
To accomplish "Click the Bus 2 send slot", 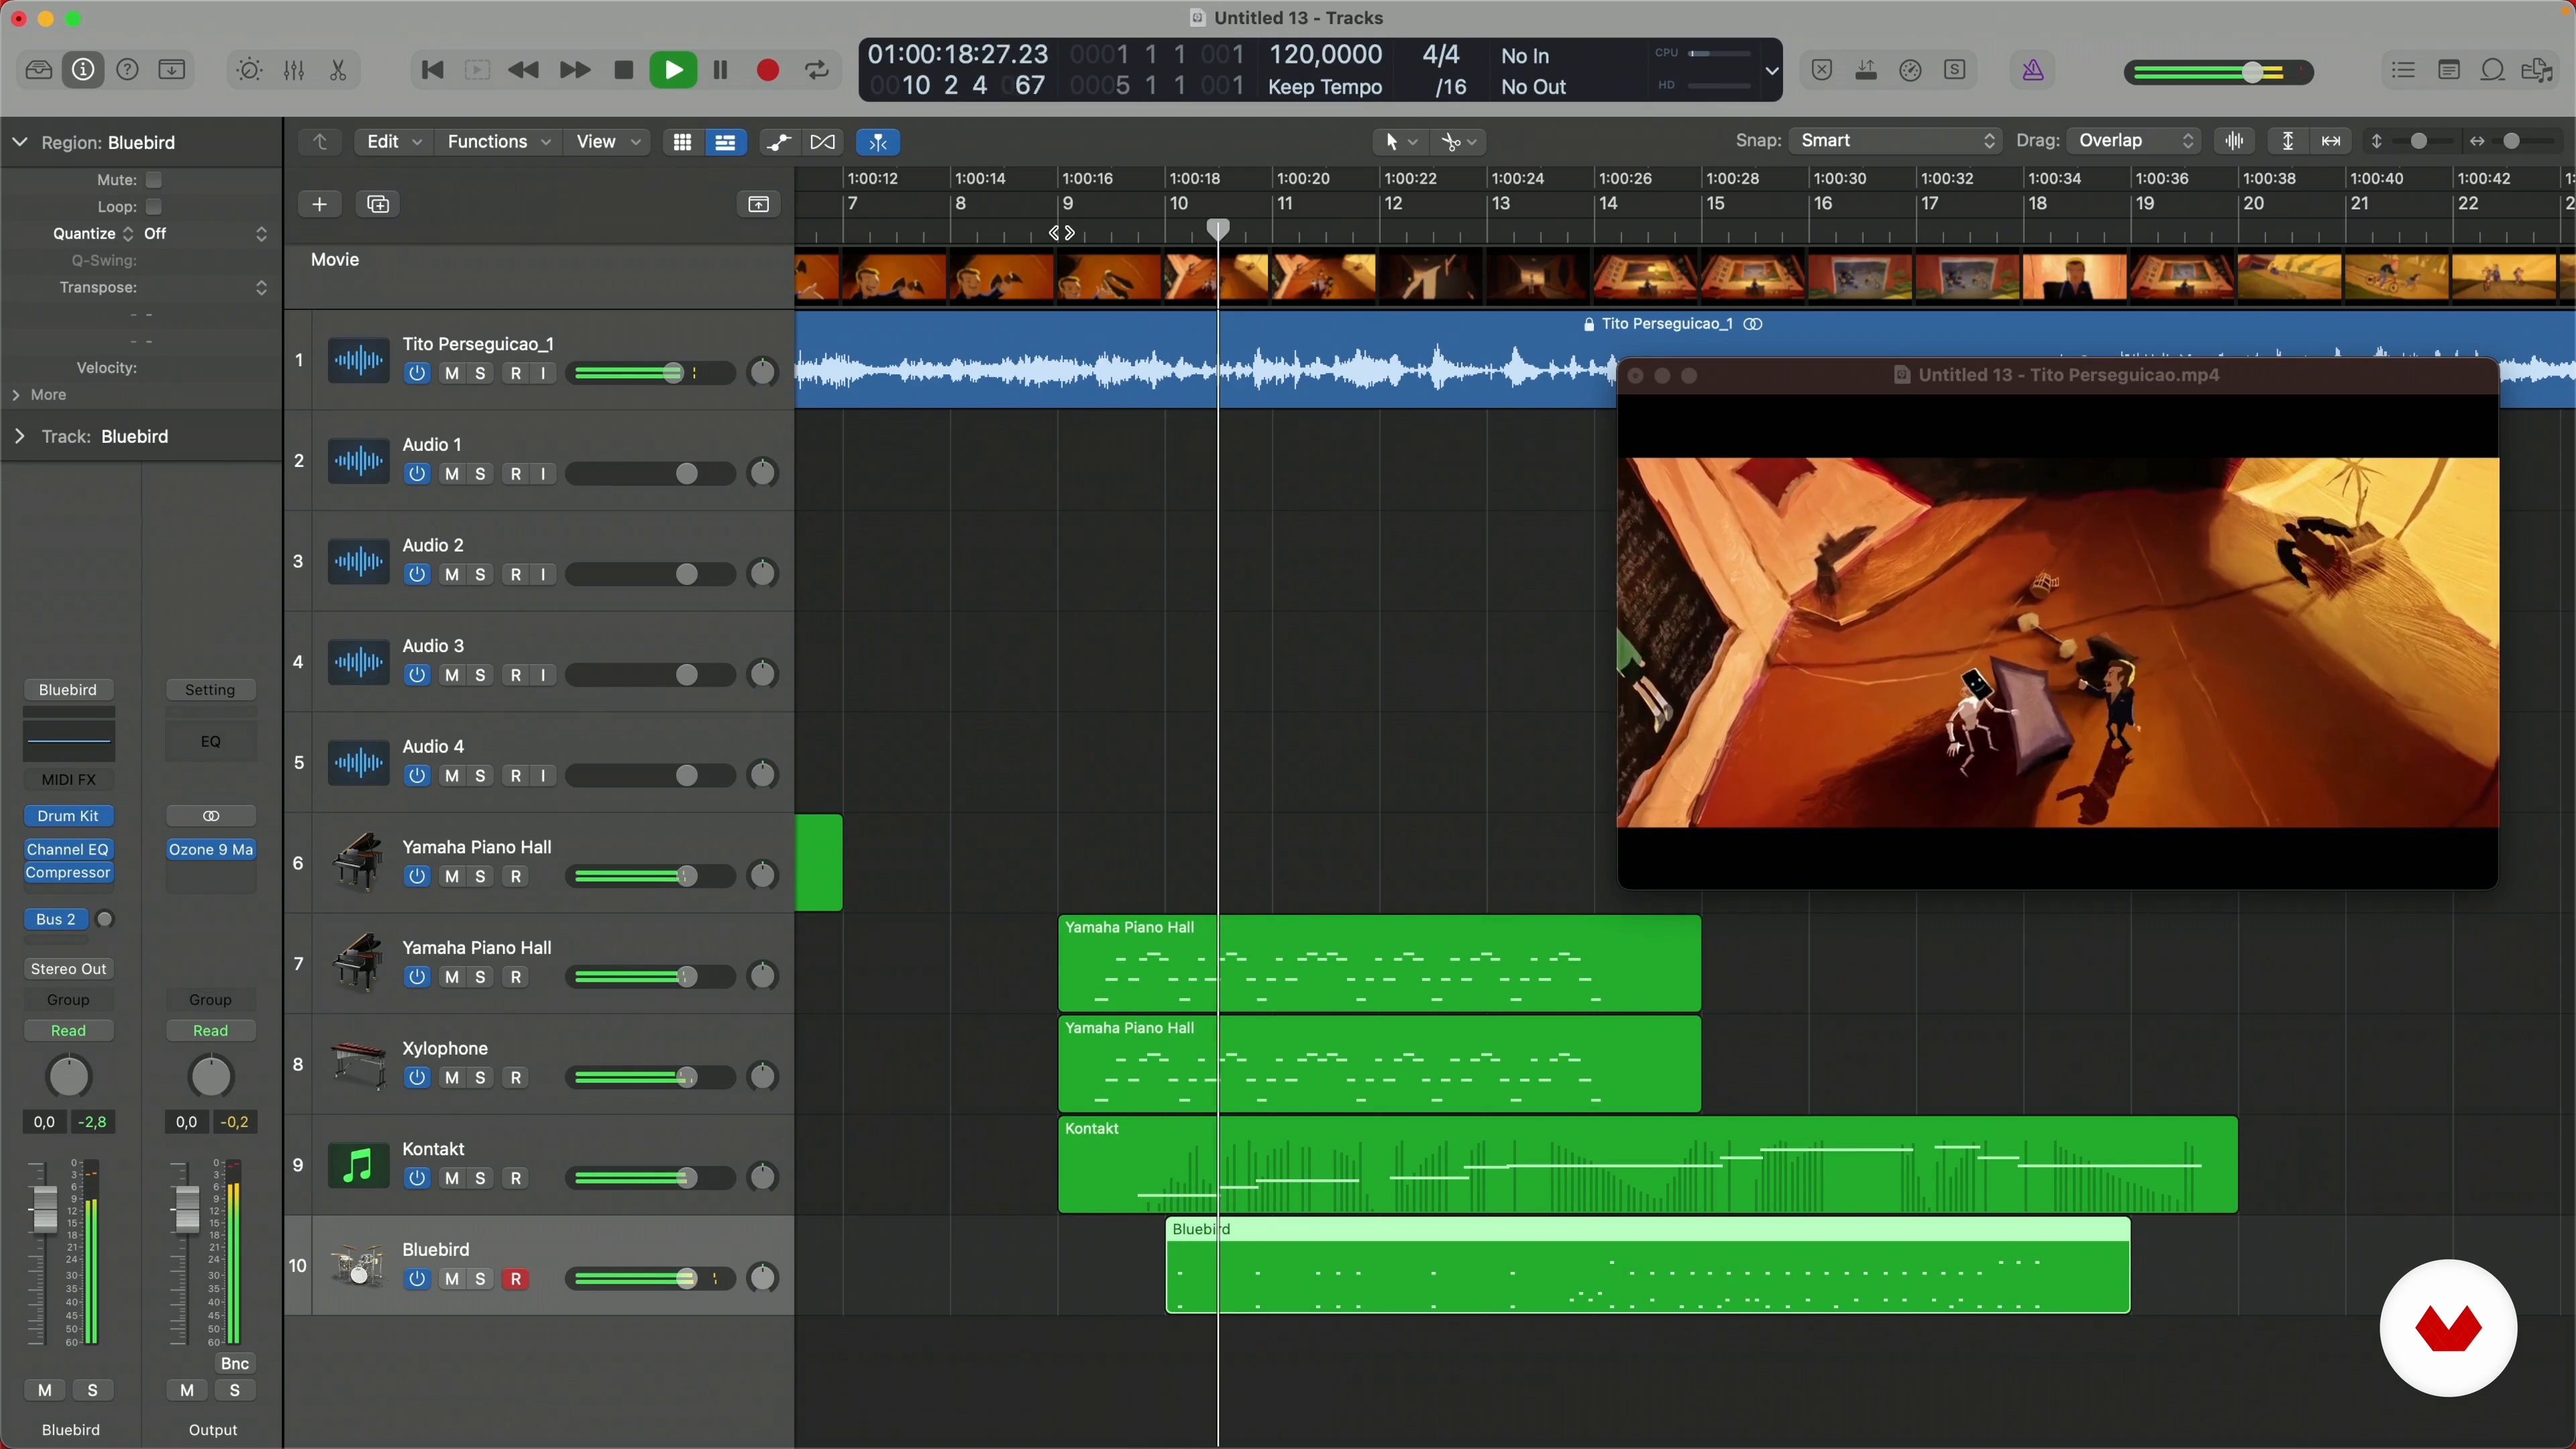I will click(x=56, y=919).
